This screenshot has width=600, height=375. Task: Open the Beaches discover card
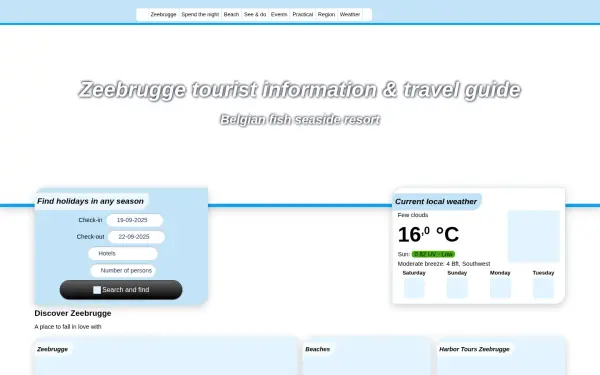(x=367, y=356)
